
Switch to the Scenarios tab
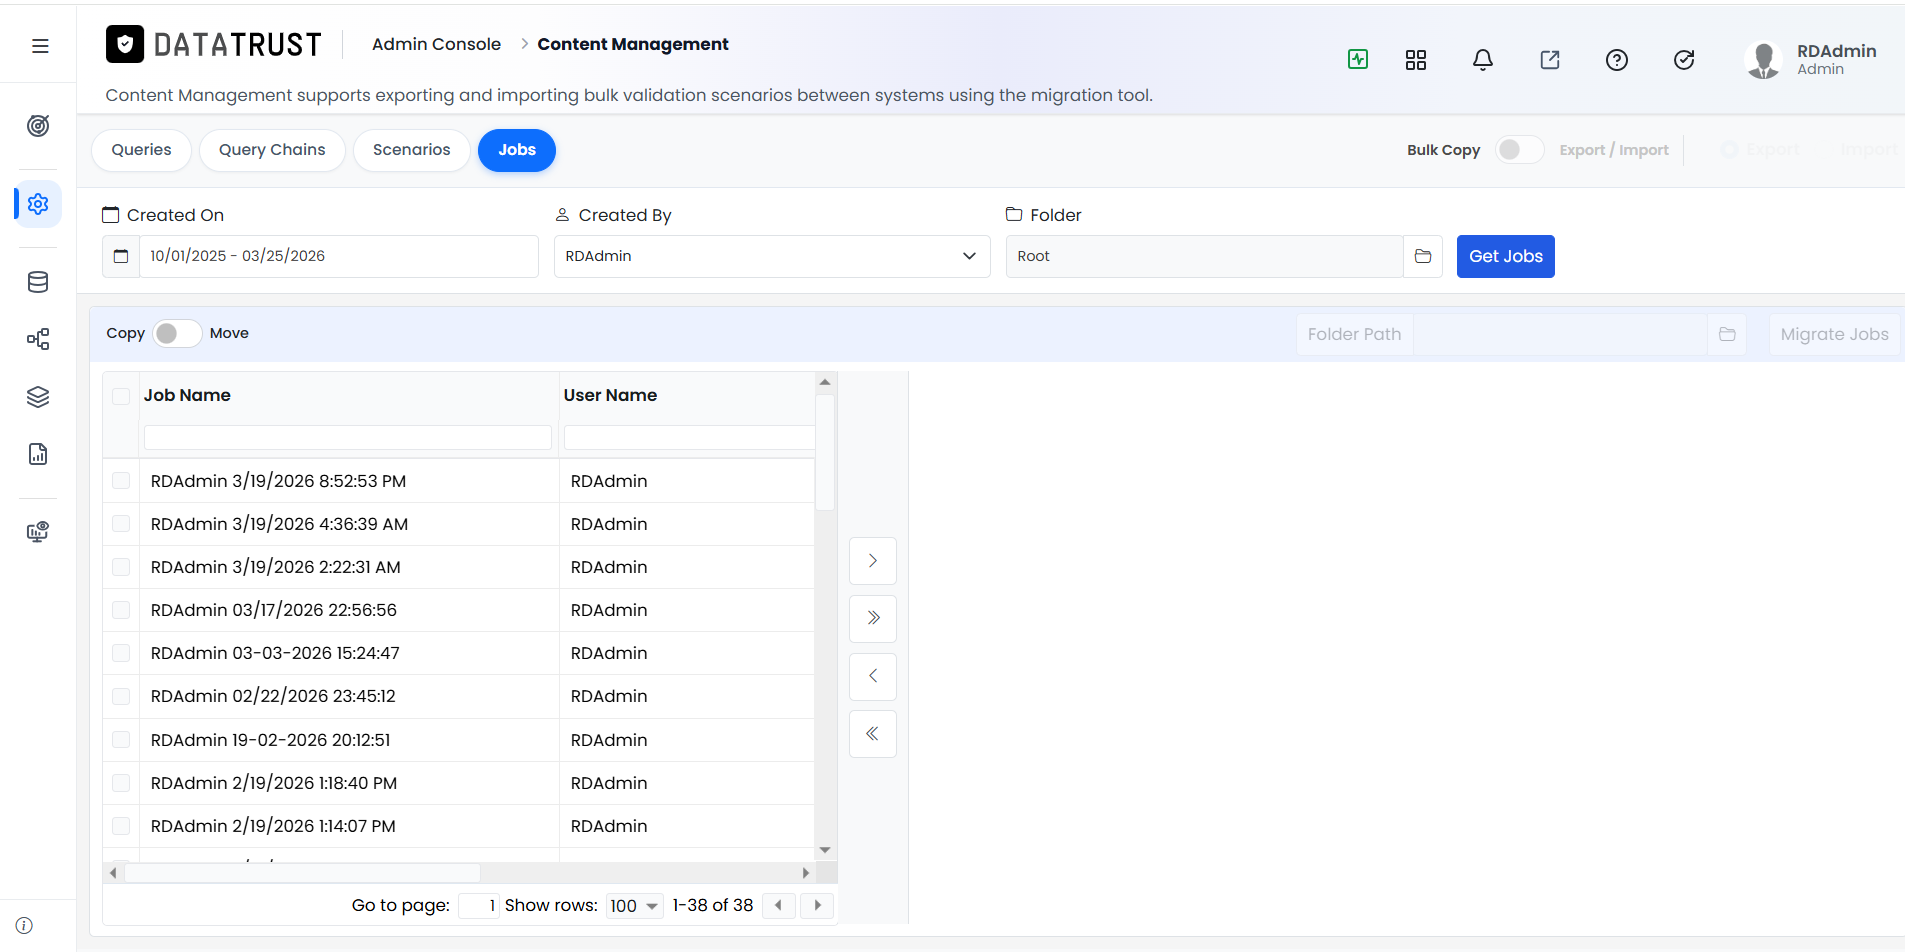(411, 150)
